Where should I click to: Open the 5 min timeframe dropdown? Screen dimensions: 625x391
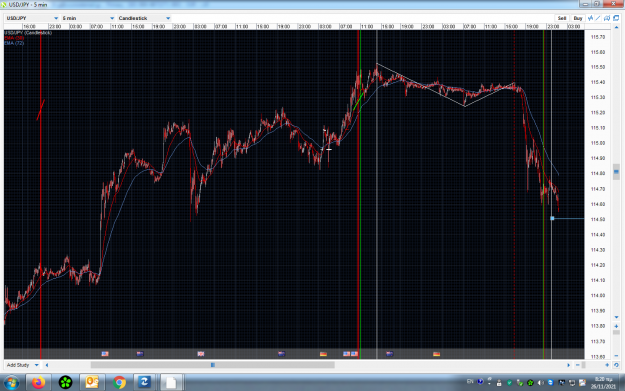pyautogui.click(x=88, y=18)
